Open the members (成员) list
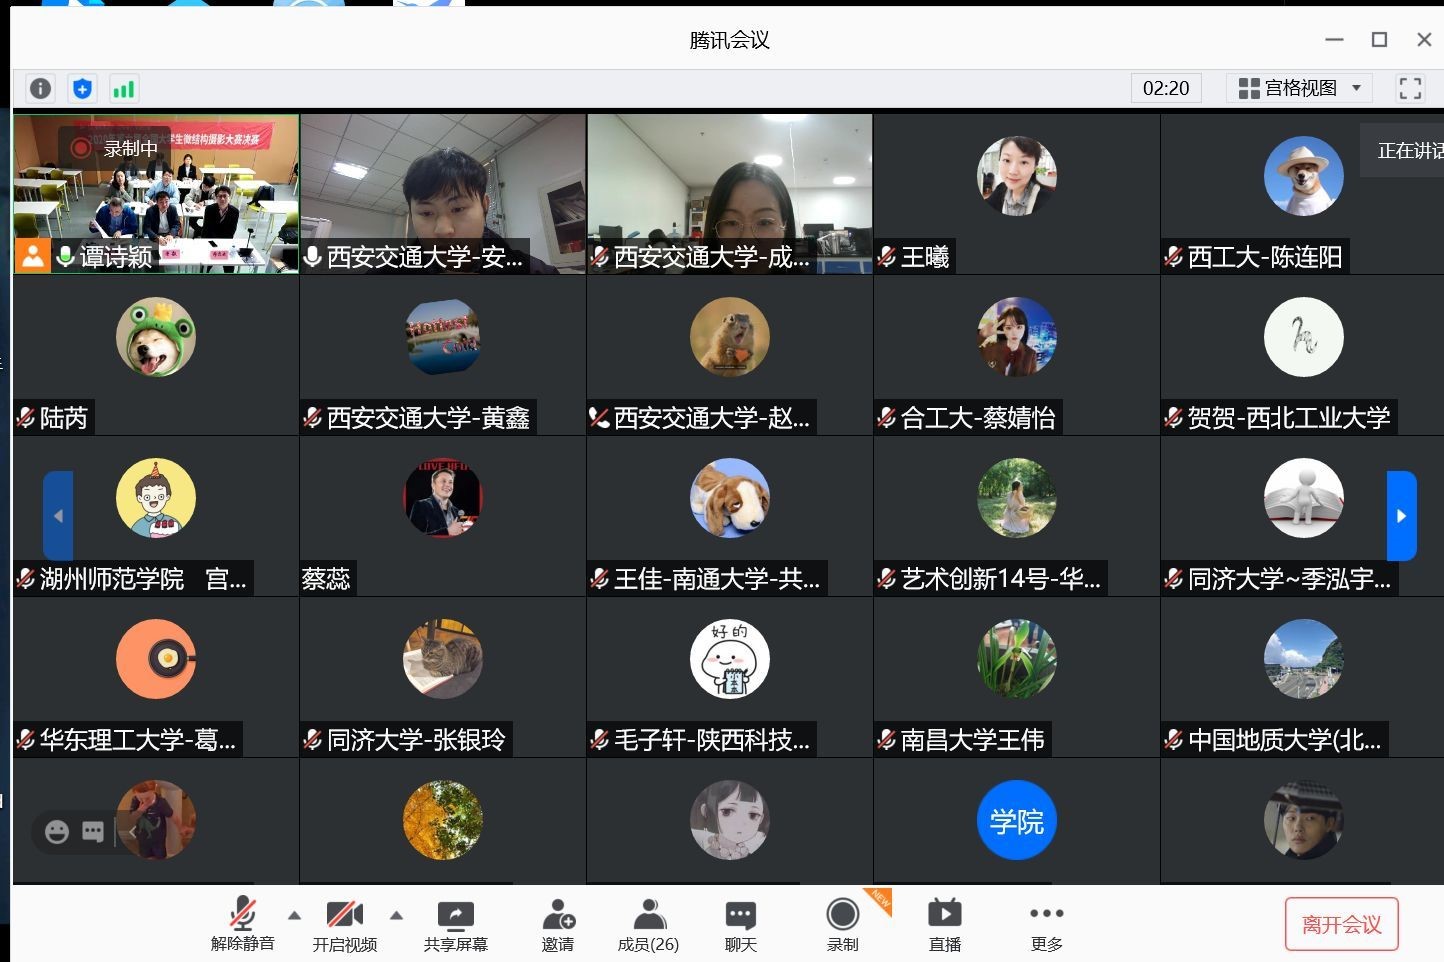Viewport: 1444px width, 962px height. pyautogui.click(x=648, y=924)
